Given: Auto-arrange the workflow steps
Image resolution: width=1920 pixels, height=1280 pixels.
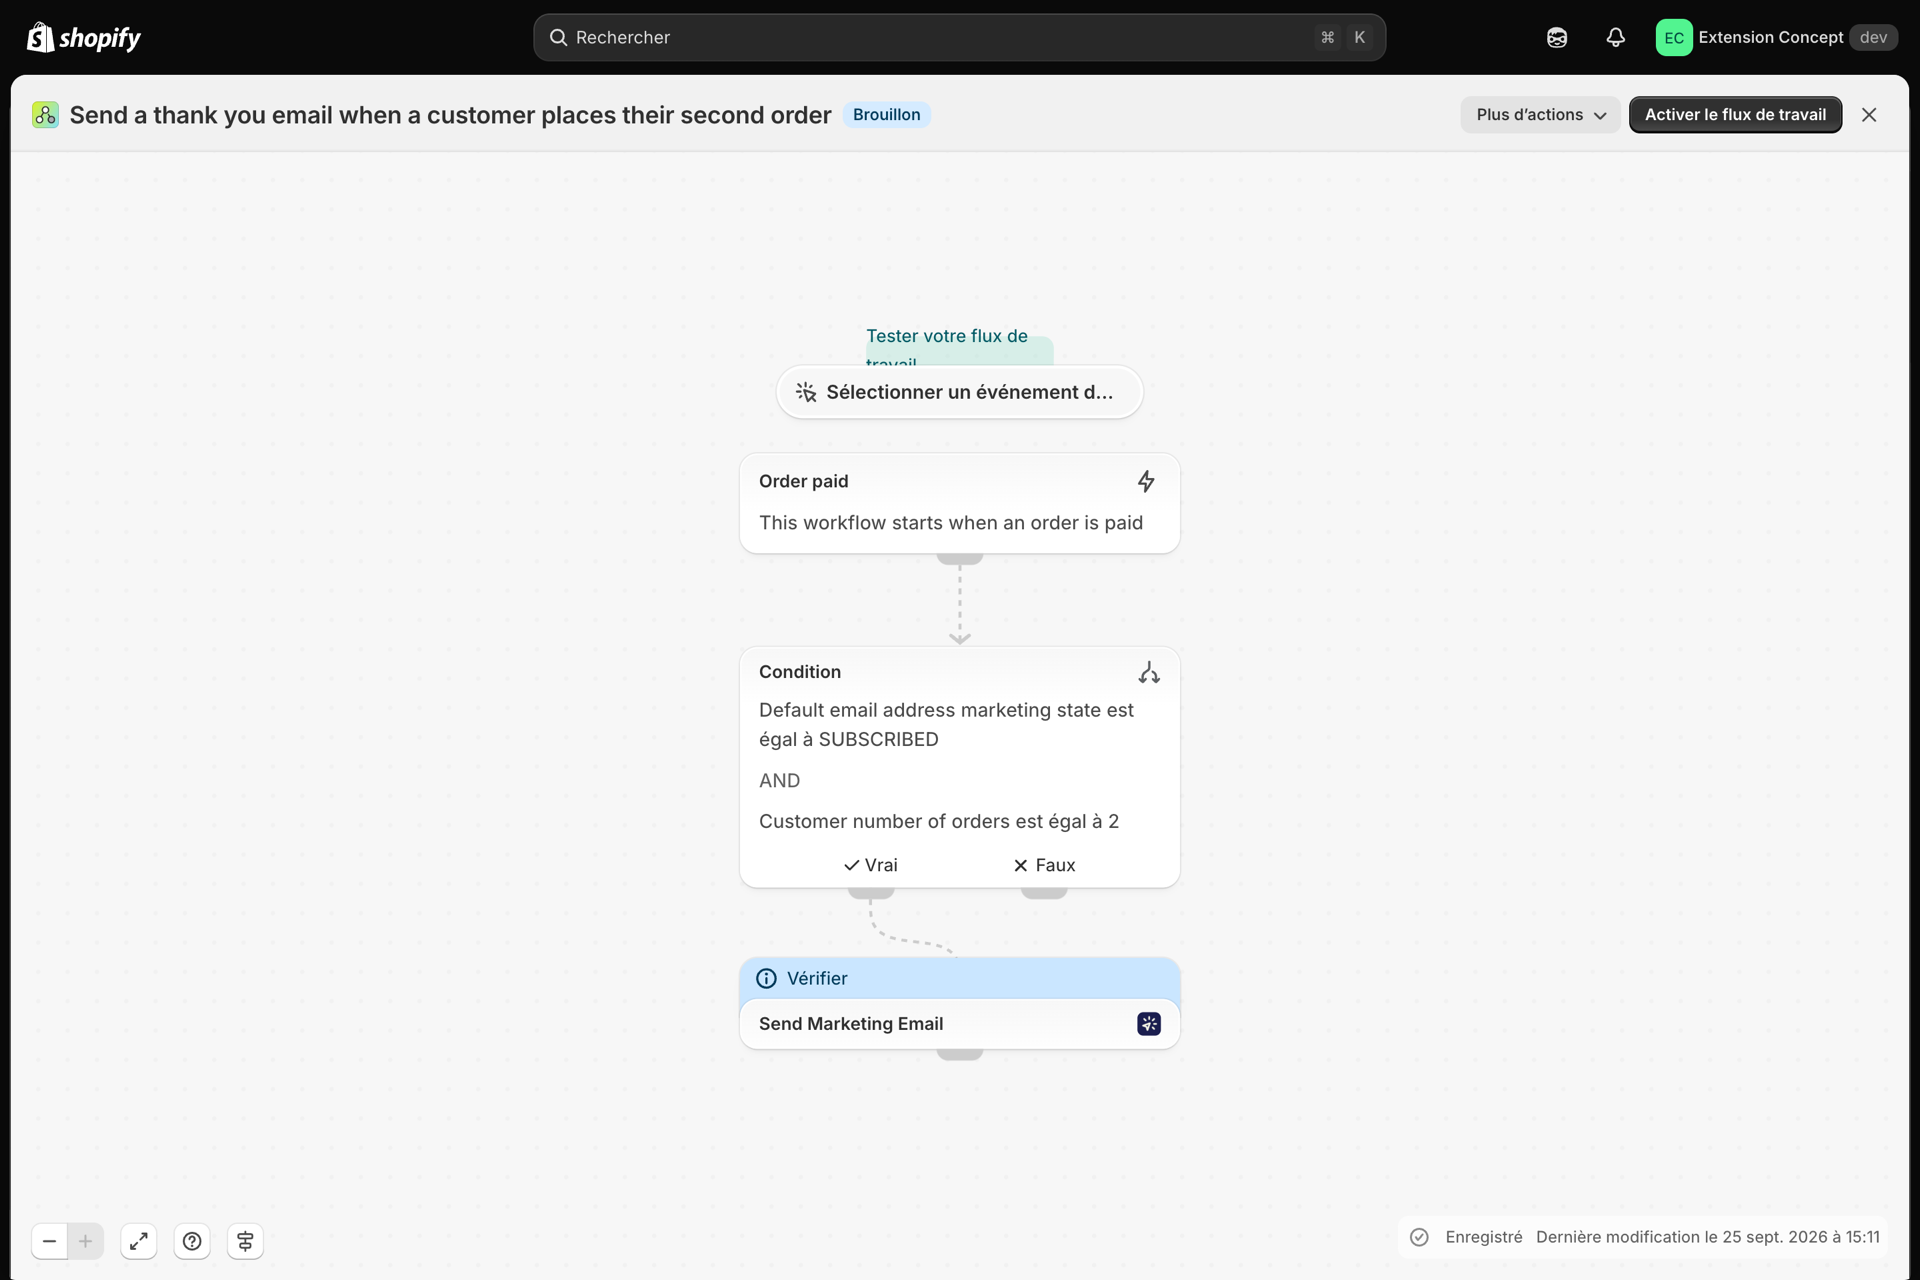Looking at the screenshot, I should pyautogui.click(x=245, y=1241).
